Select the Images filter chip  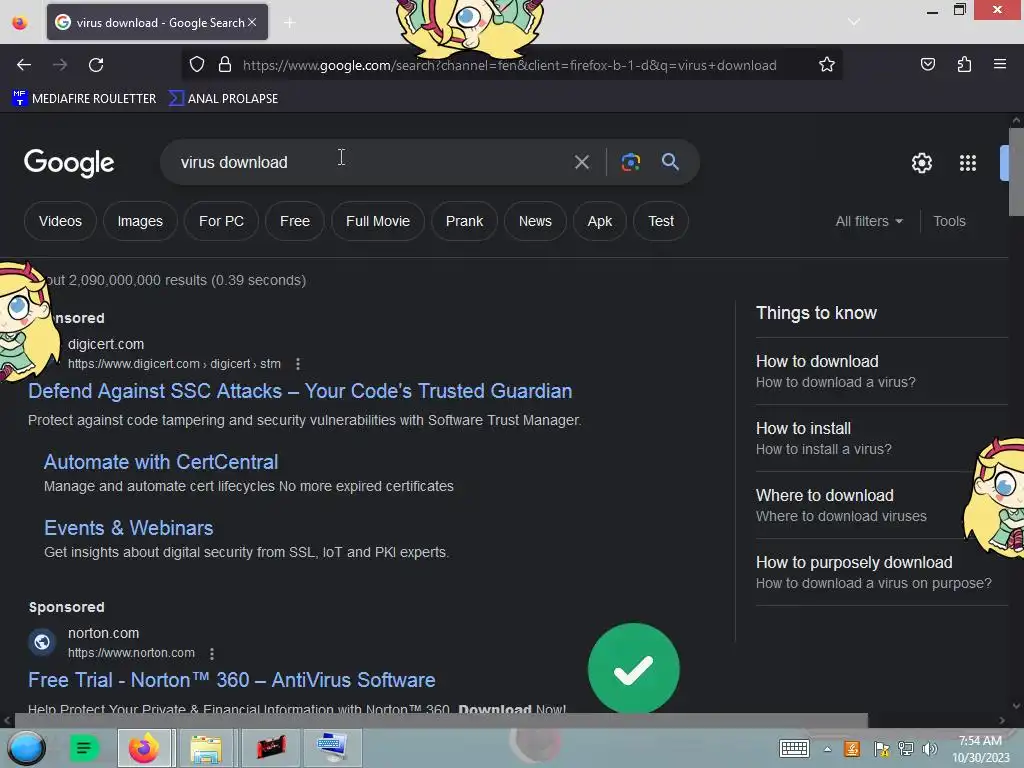pyautogui.click(x=140, y=221)
